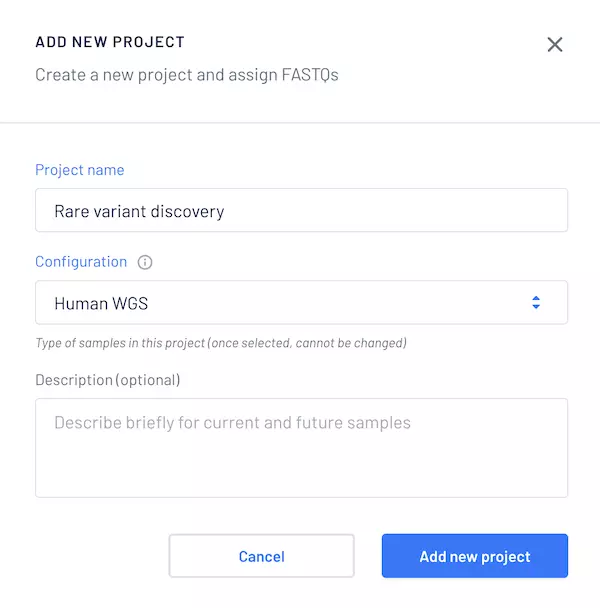600x608 pixels.
Task: Click the Configuration label text
Action: coord(81,261)
